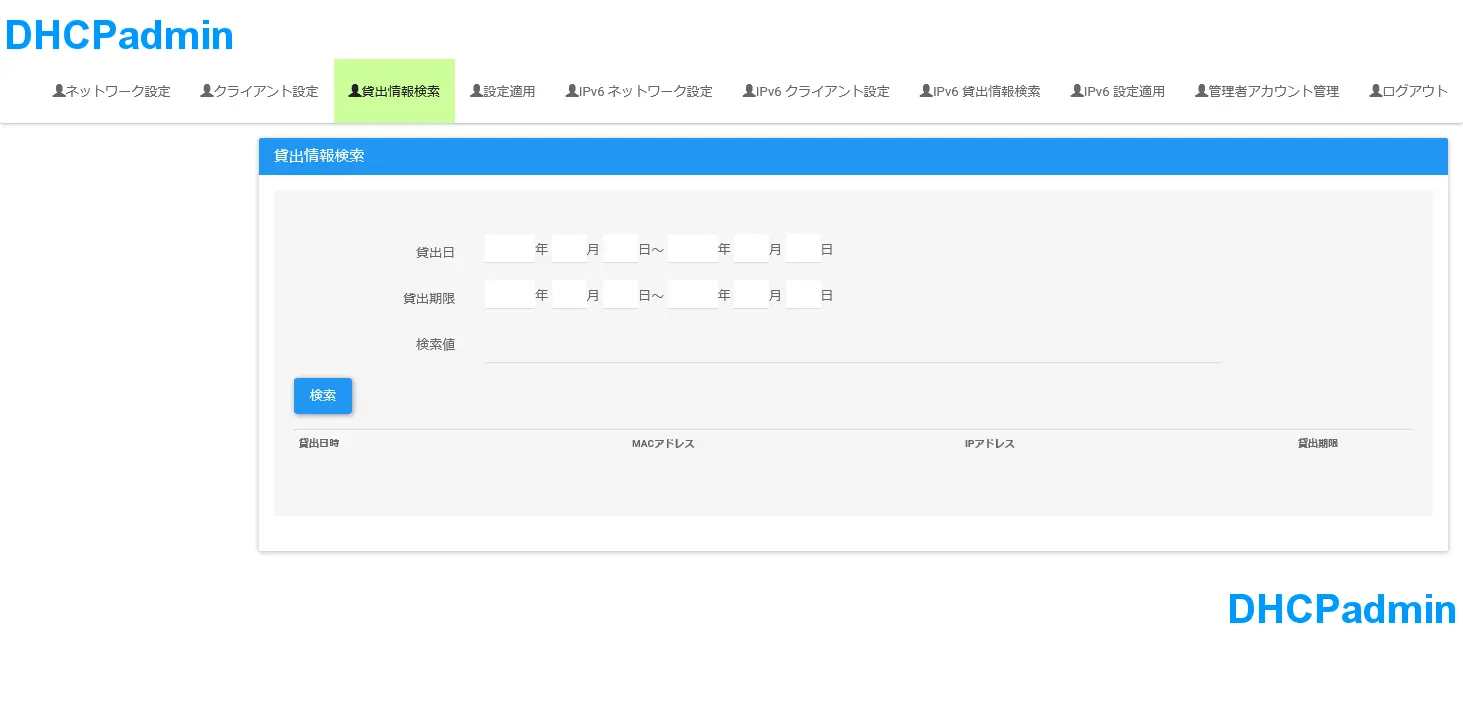1463x721 pixels.
Task: Click into the 検索値 text field
Action: point(853,344)
